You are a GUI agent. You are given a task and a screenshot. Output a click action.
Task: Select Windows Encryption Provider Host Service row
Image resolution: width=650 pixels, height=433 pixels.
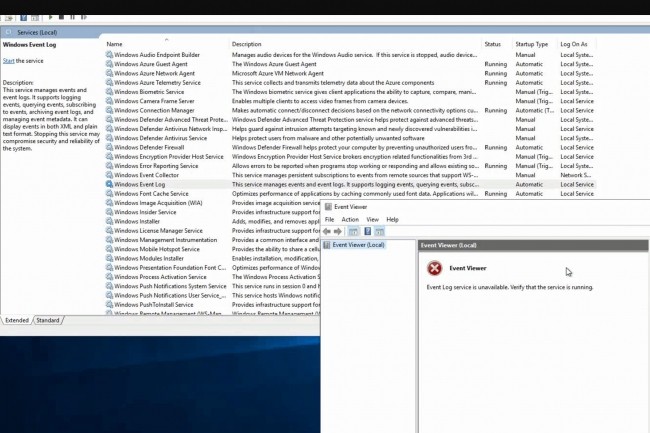(350, 157)
